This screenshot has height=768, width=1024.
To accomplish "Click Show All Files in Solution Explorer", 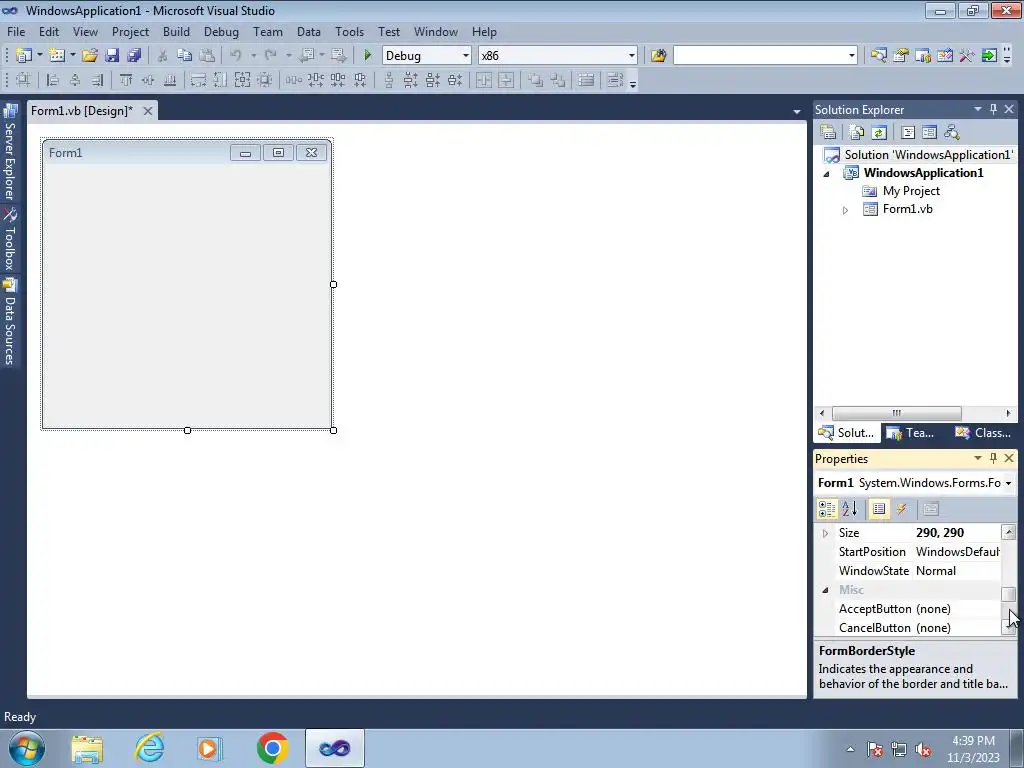I will pos(857,132).
